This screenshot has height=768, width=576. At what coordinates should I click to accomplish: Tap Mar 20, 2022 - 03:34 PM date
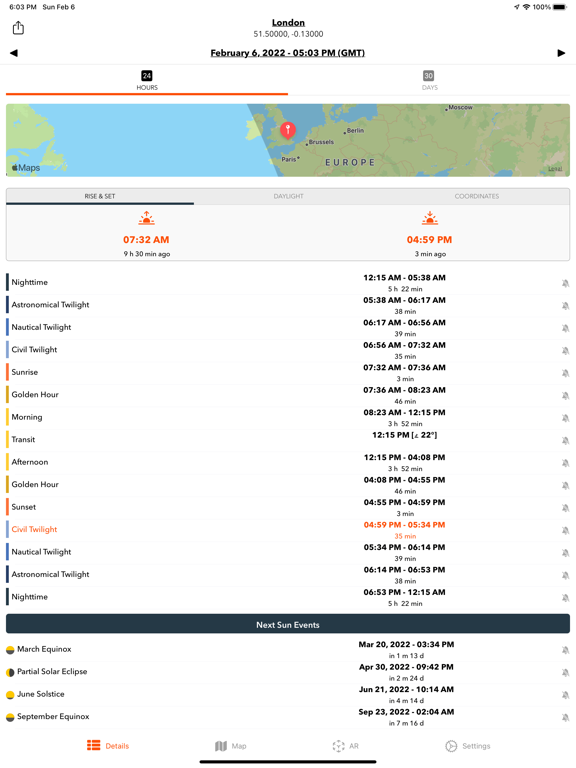(406, 644)
